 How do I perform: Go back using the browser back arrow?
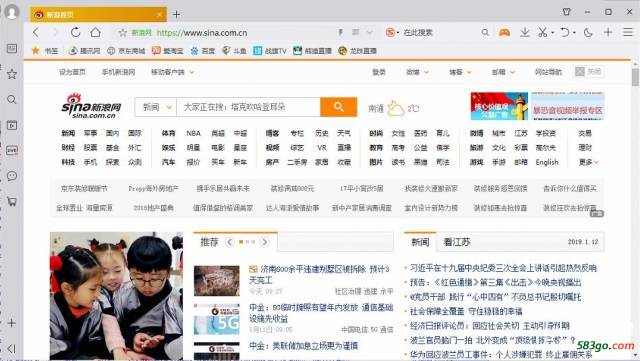(36, 32)
